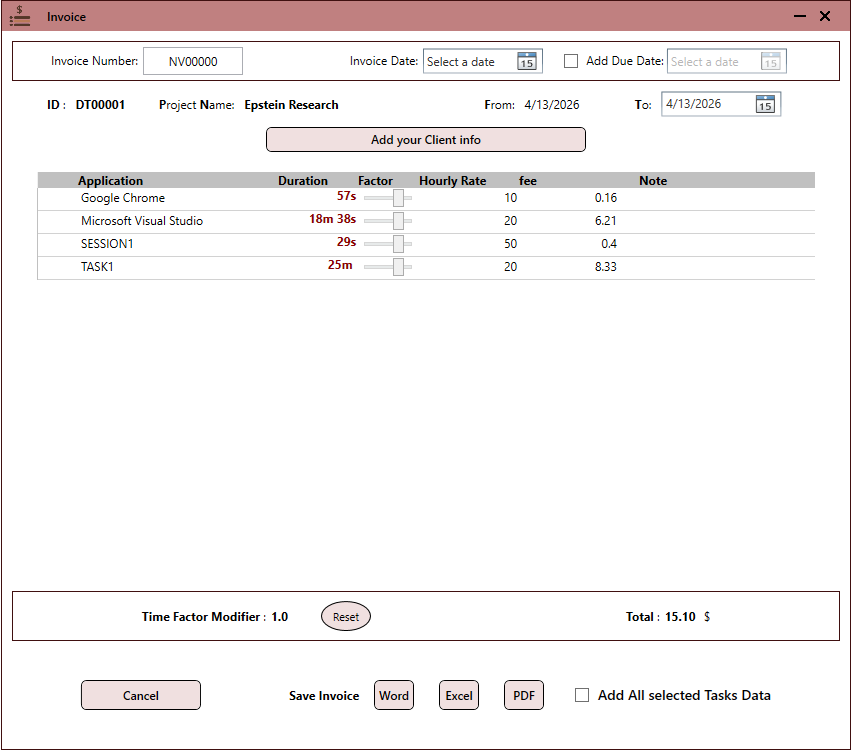The width and height of the screenshot is (852, 750).
Task: Open the Due Date calendar picker icon
Action: coord(772,61)
